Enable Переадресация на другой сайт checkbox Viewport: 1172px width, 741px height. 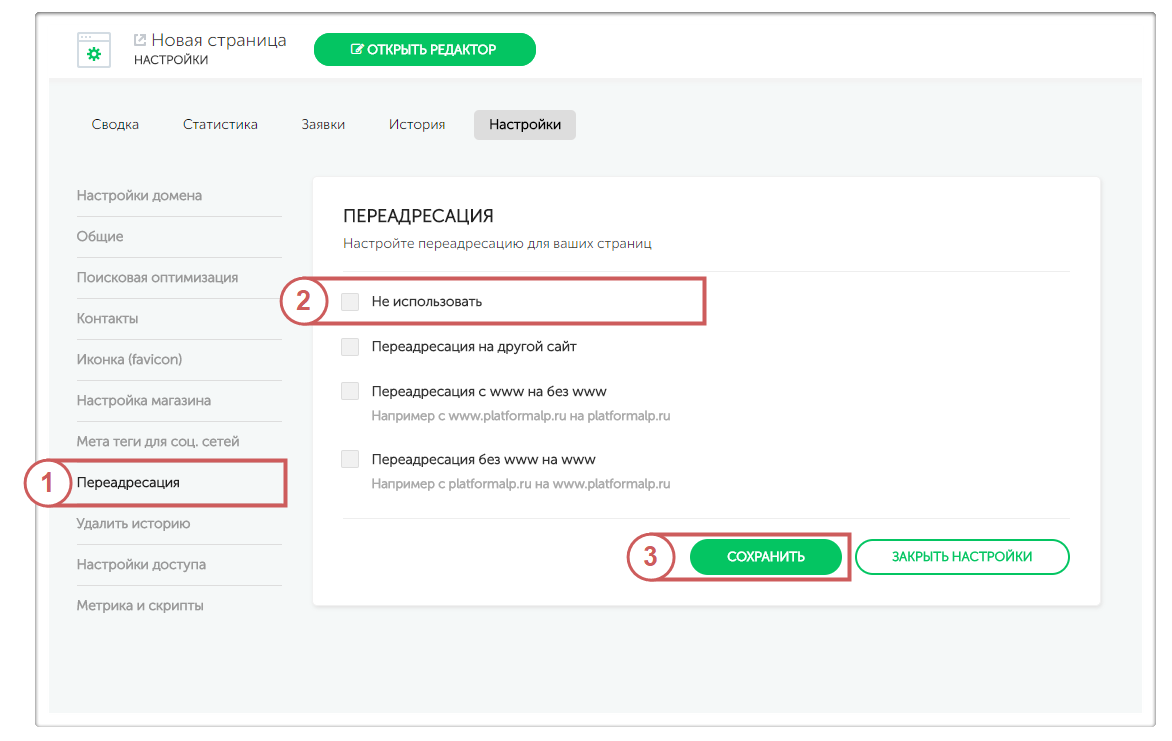(350, 347)
